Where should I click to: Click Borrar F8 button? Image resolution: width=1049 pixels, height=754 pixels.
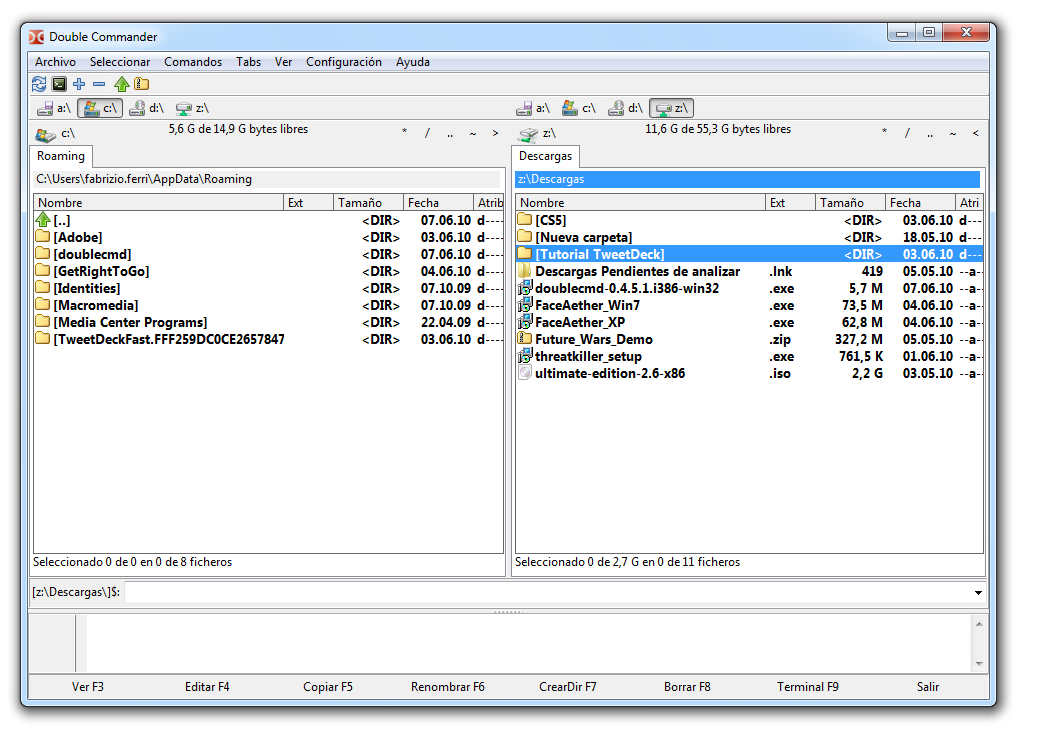coord(687,686)
